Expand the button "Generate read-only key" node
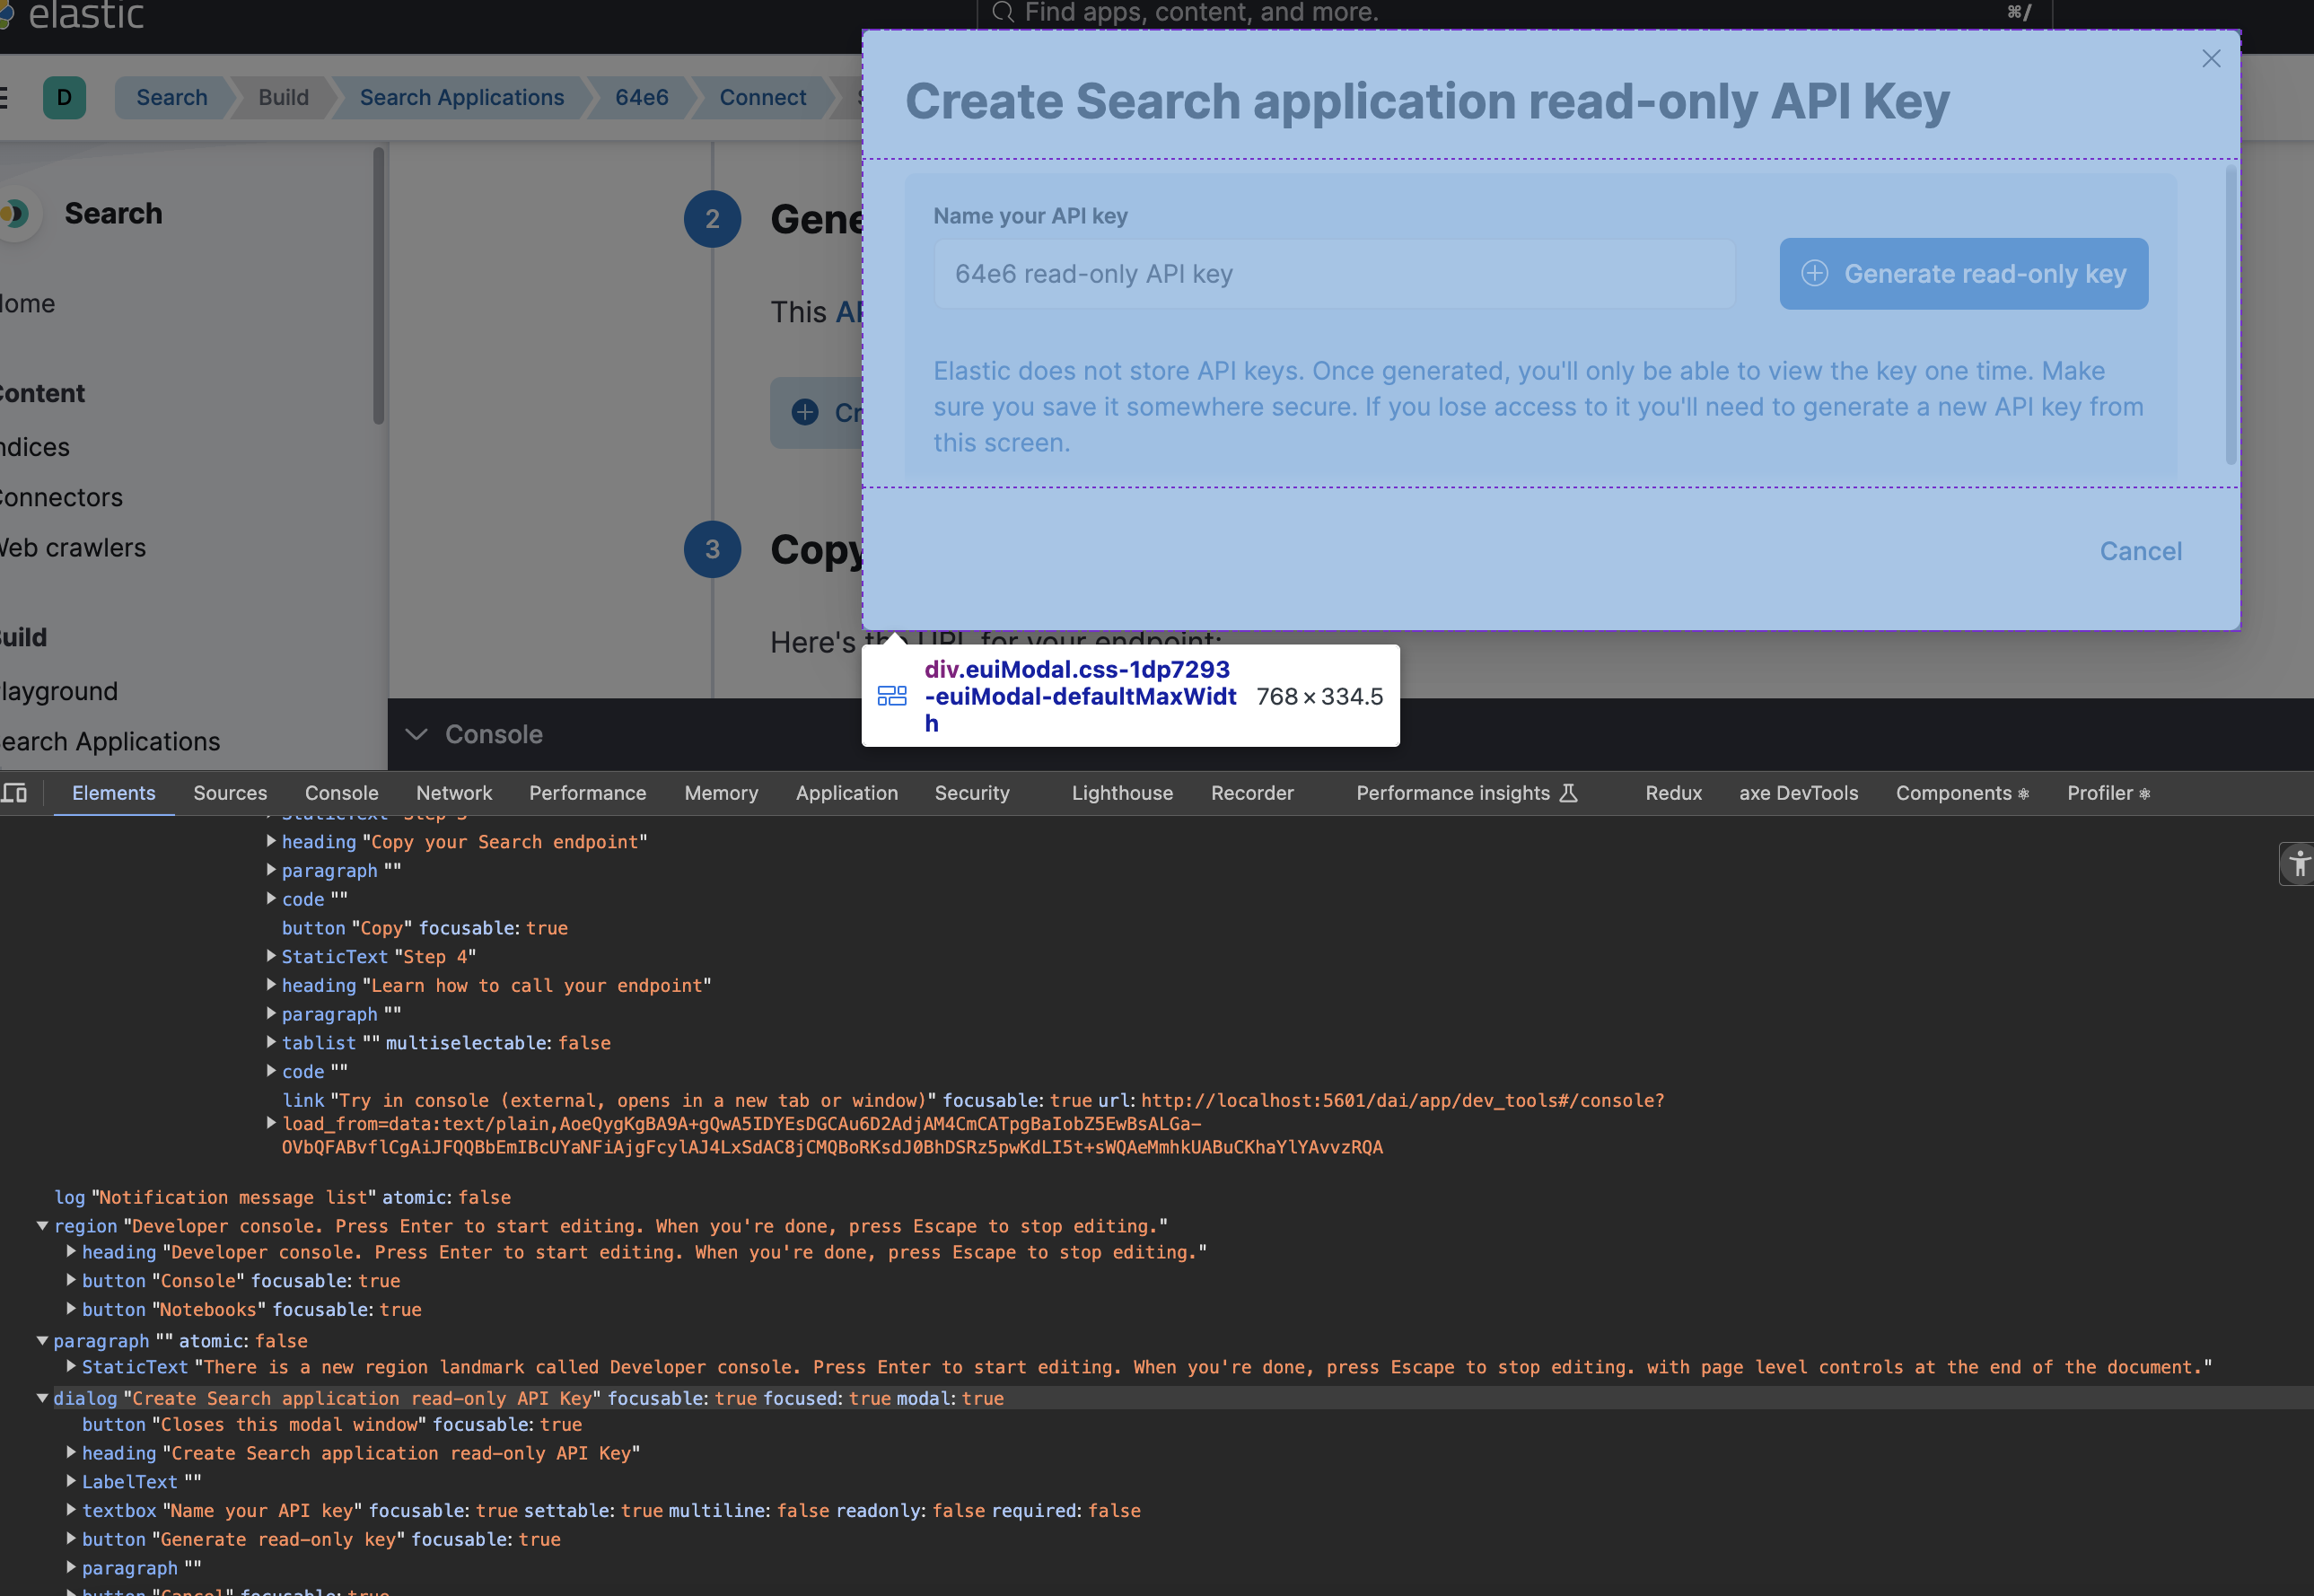Image resolution: width=2314 pixels, height=1596 pixels. tap(71, 1539)
